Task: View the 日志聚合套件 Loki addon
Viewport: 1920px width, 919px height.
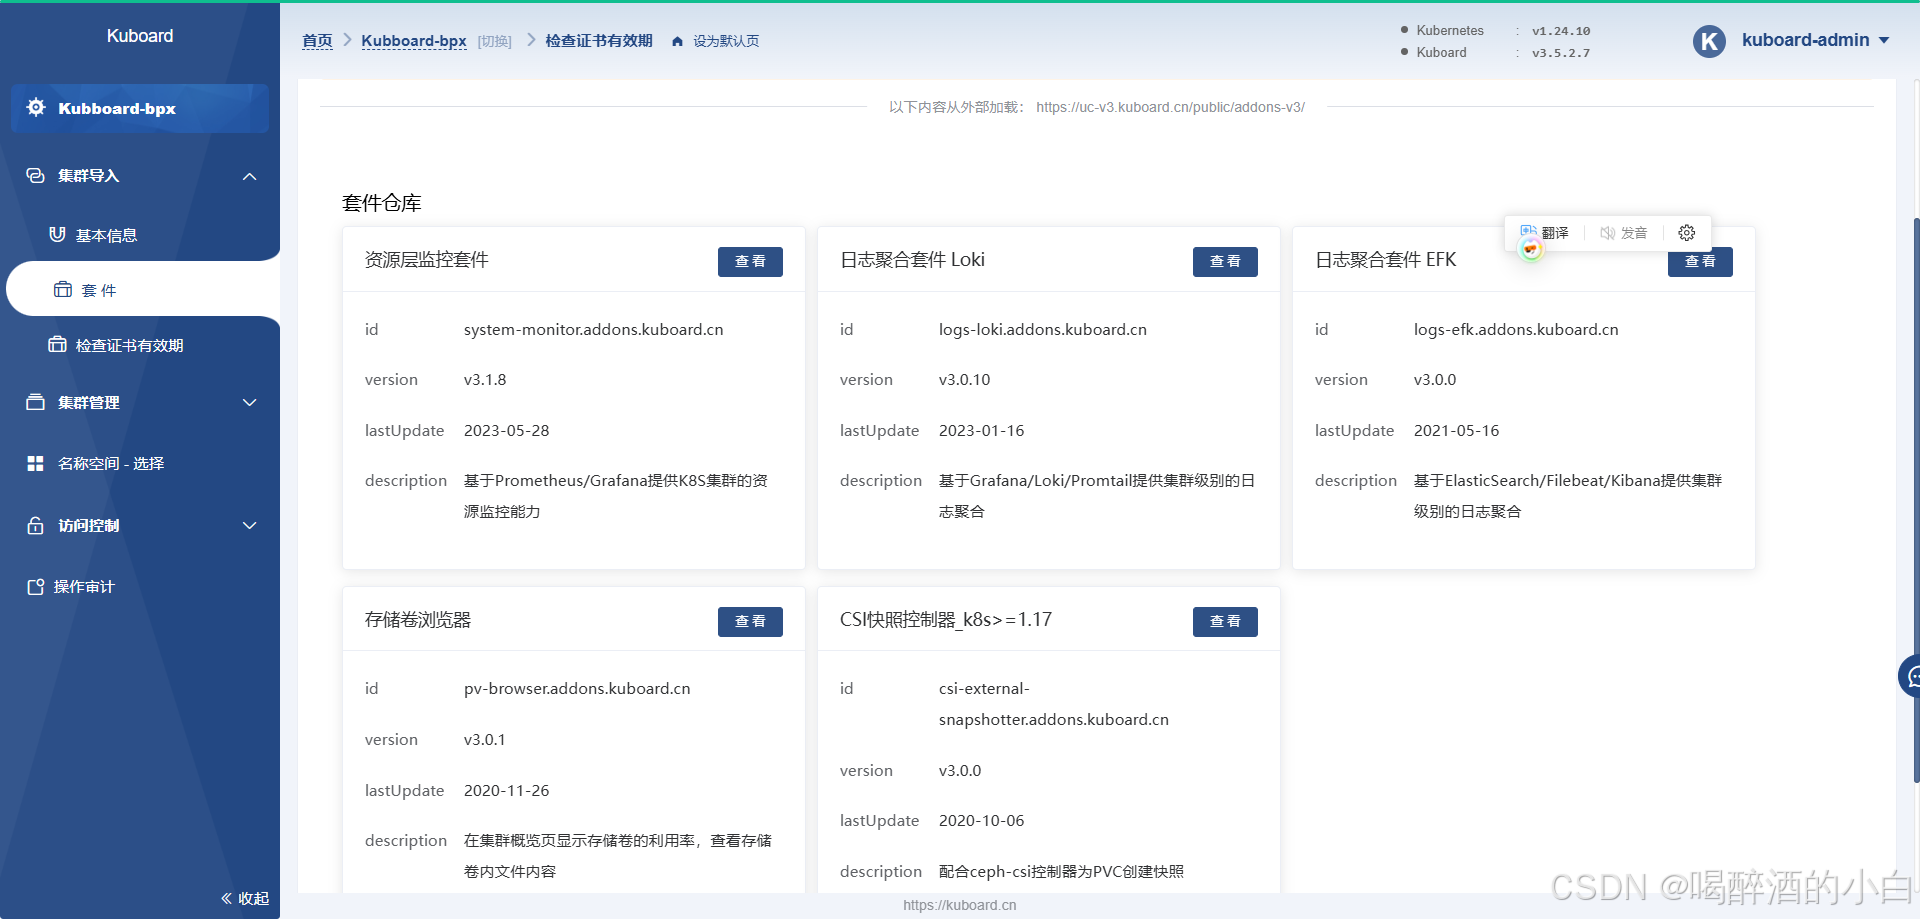Action: pyautogui.click(x=1225, y=262)
